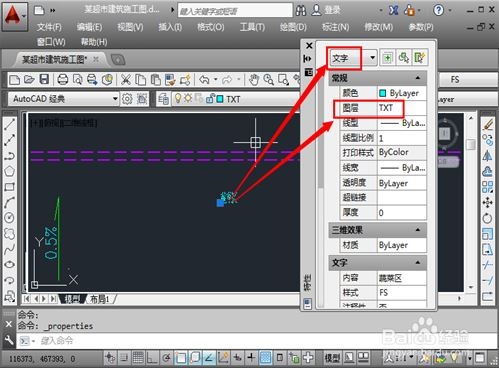Toggle Snap Mode in status bar
The image size is (499, 368).
pos(124,358)
